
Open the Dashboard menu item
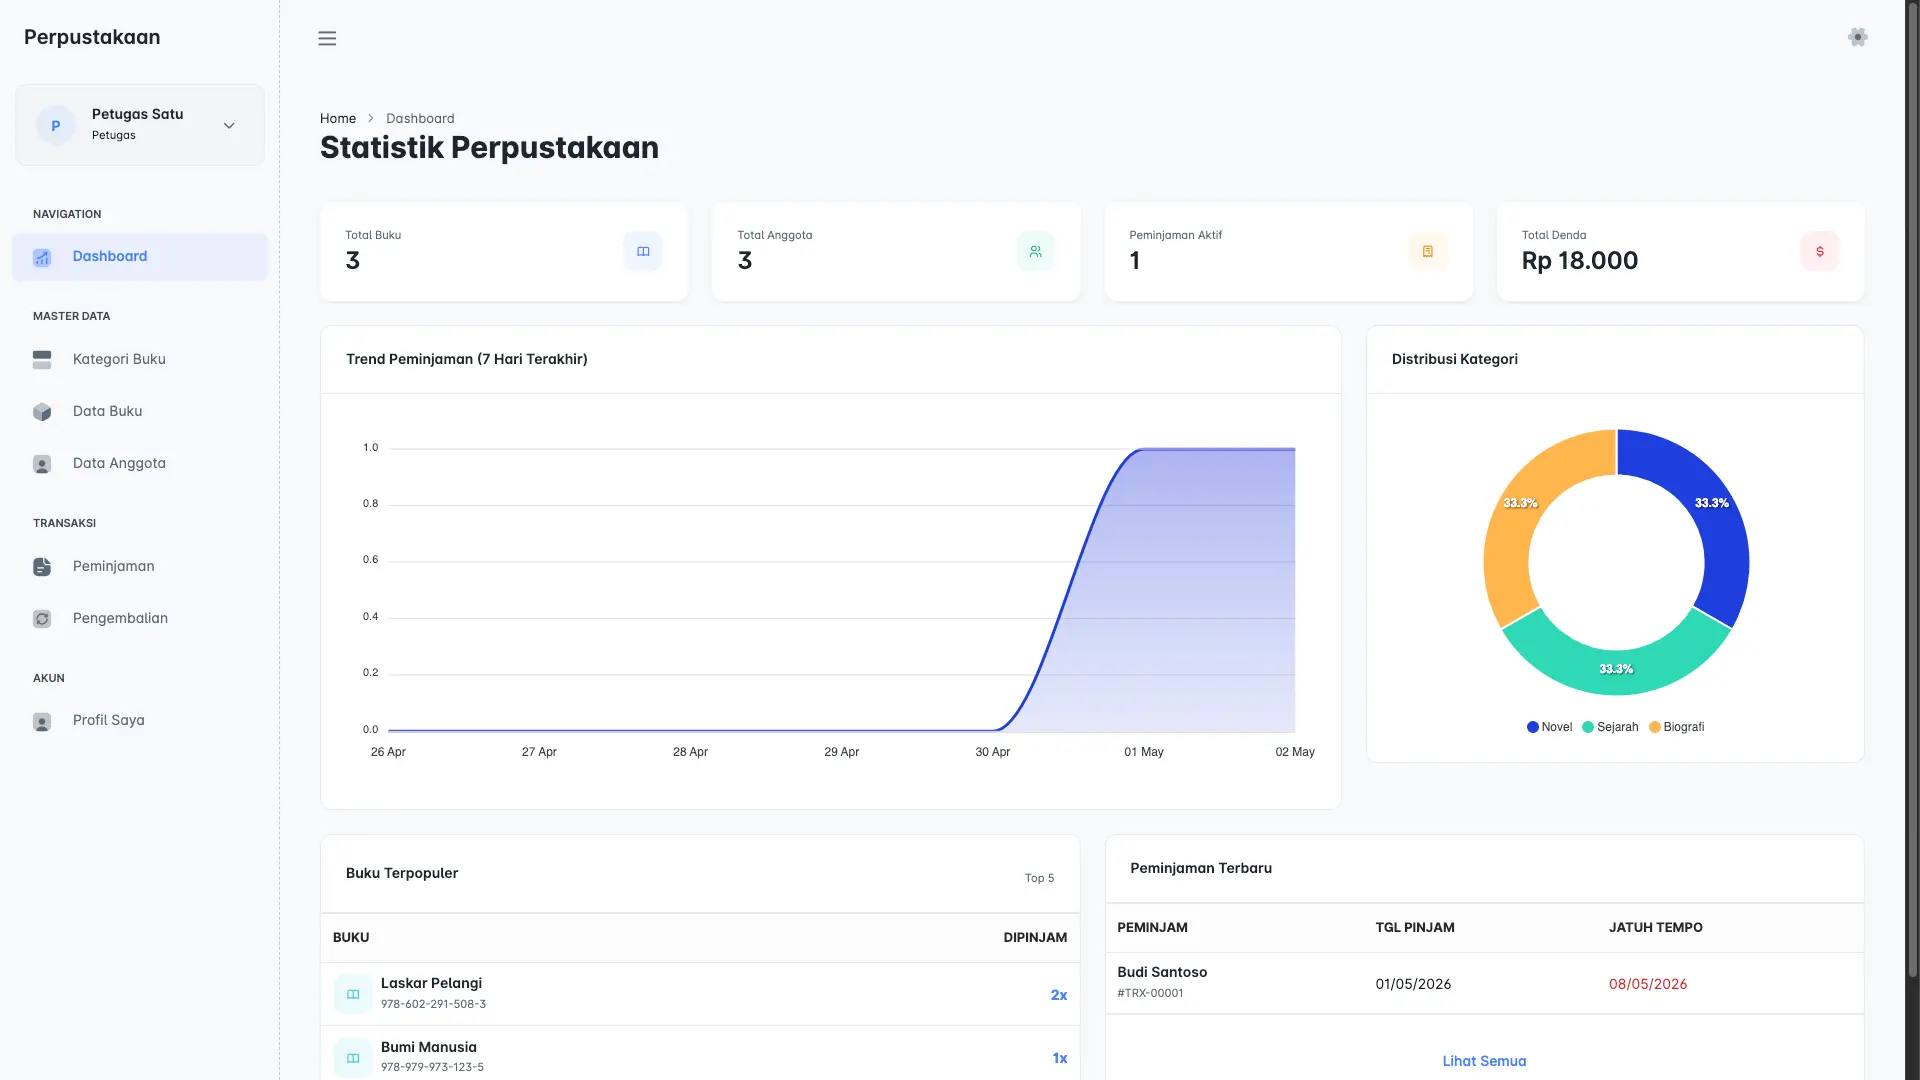tap(140, 257)
